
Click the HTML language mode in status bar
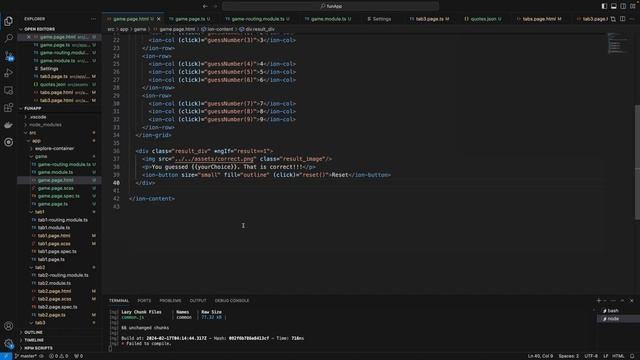618,356
